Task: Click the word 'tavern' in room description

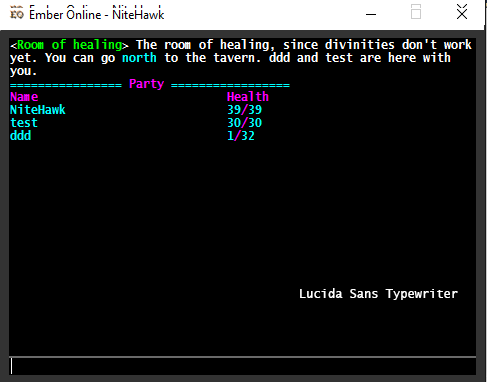Action: point(233,58)
